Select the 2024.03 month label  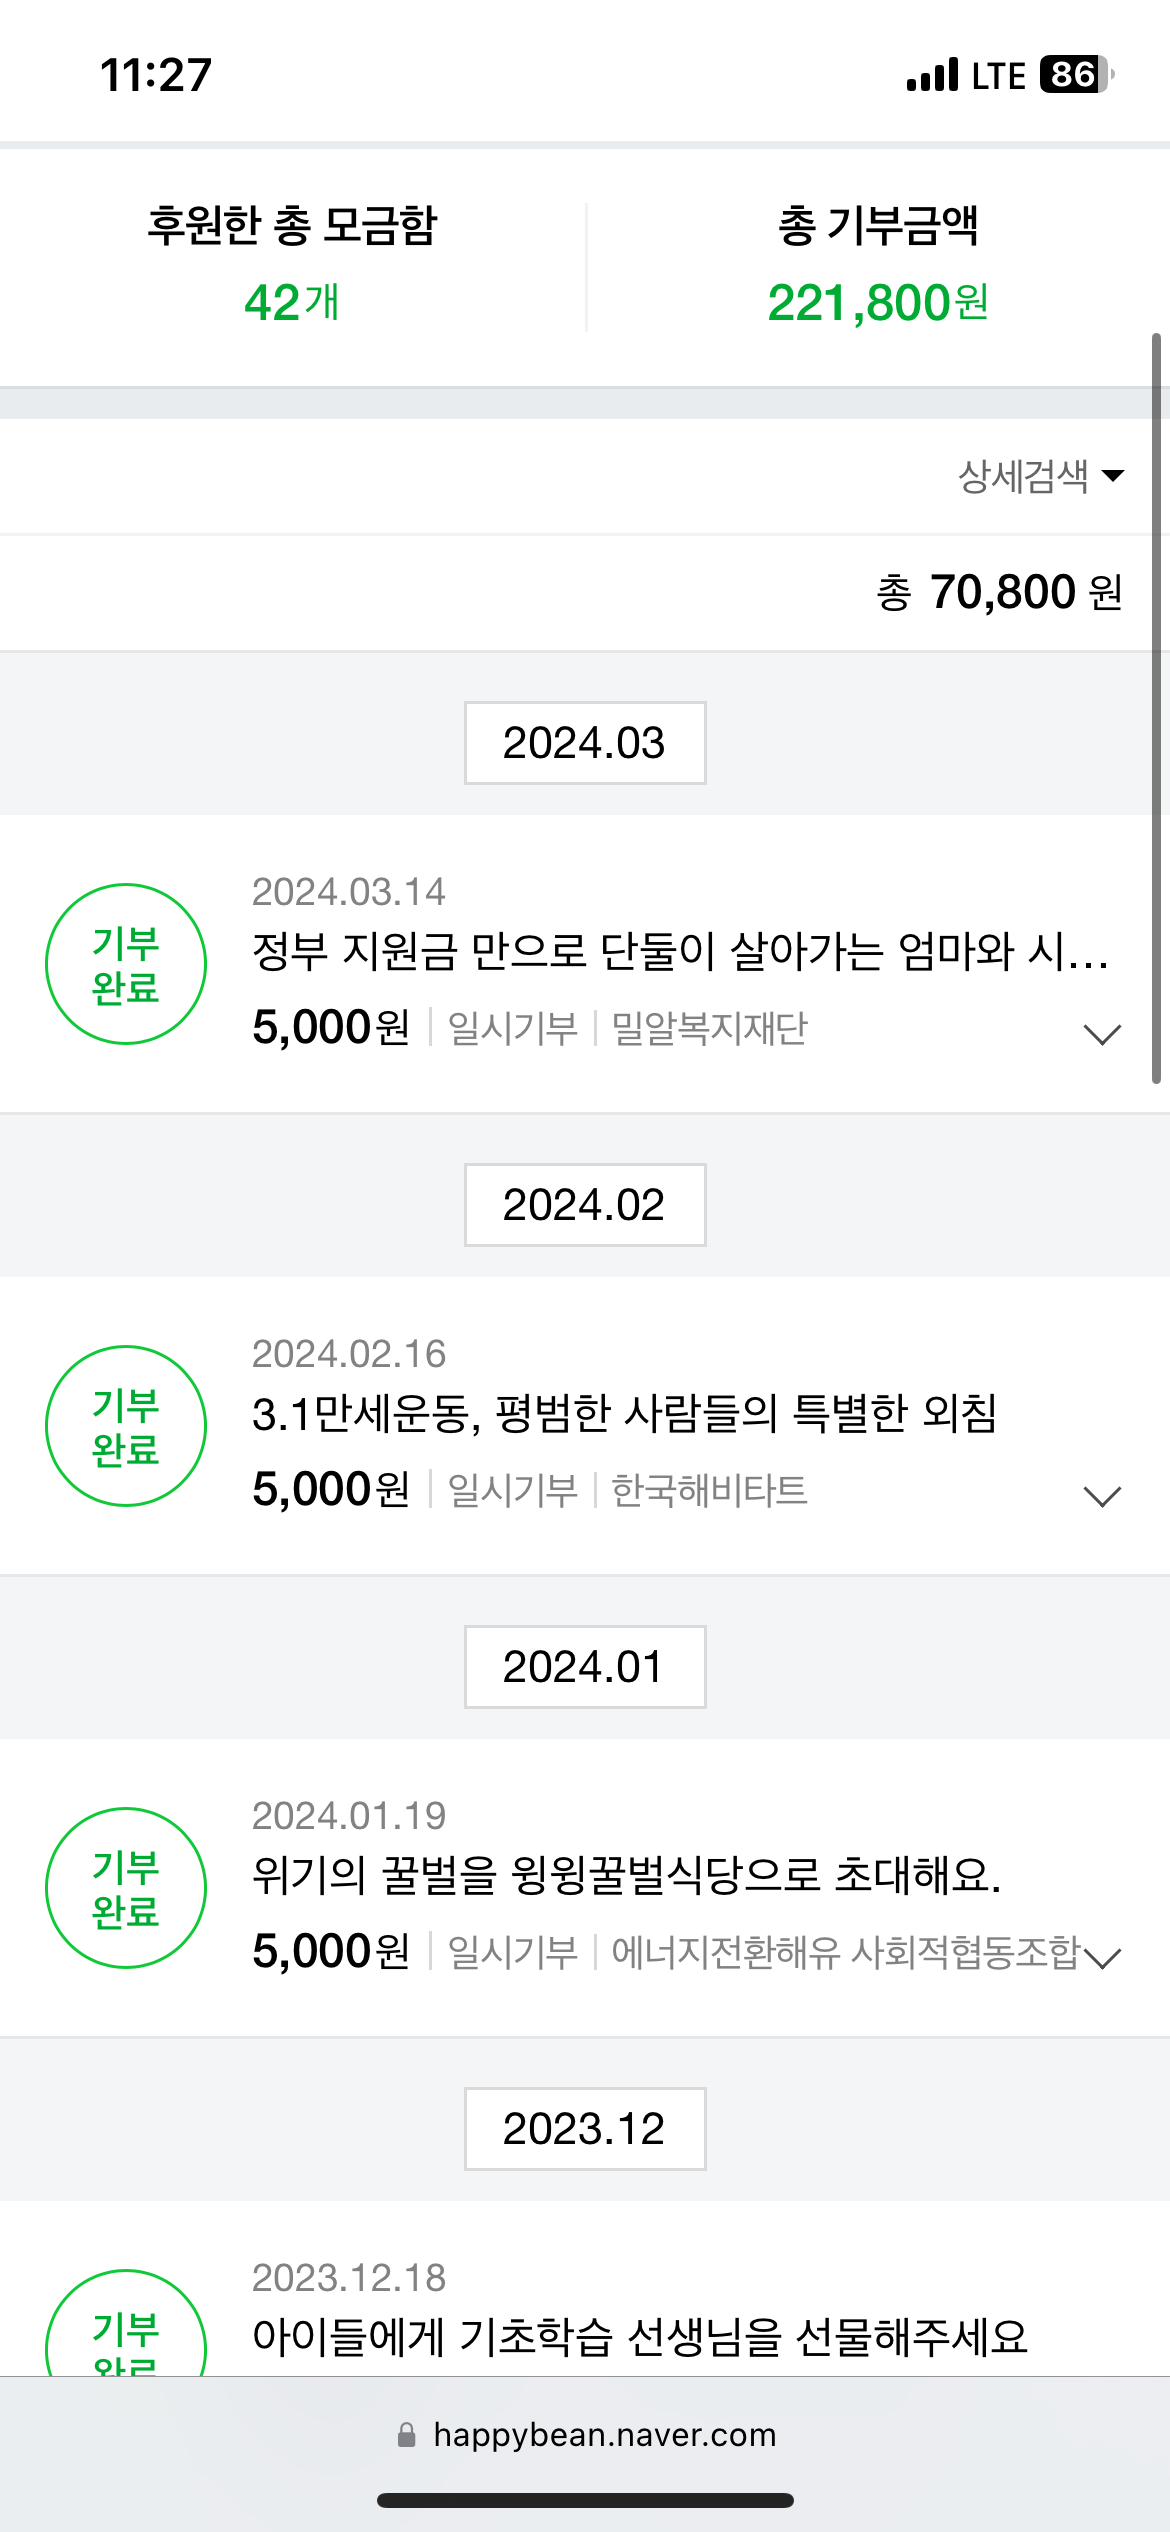585,743
